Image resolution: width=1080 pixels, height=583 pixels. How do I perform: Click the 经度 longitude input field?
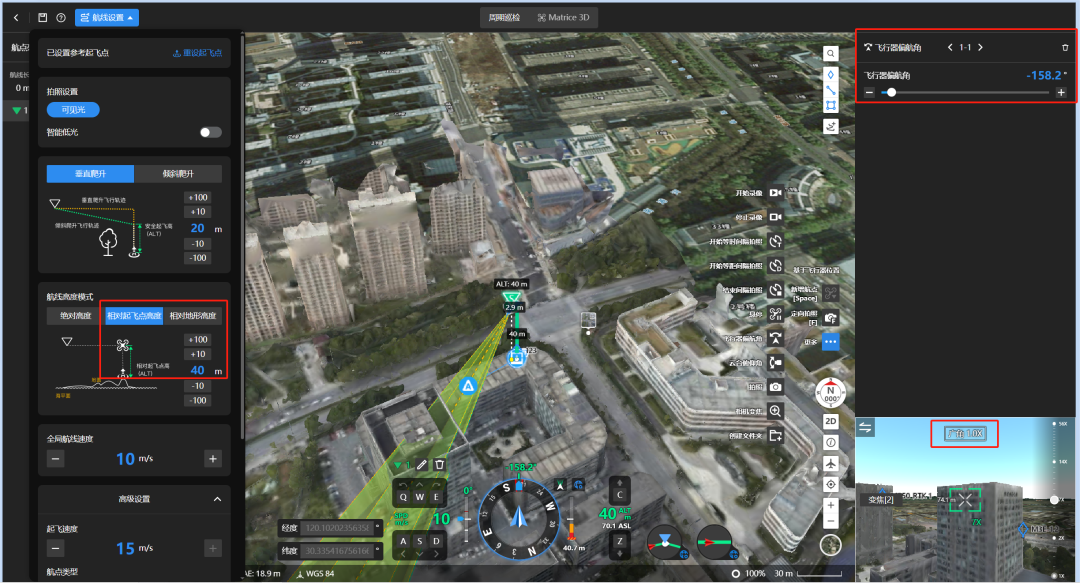(x=338, y=528)
